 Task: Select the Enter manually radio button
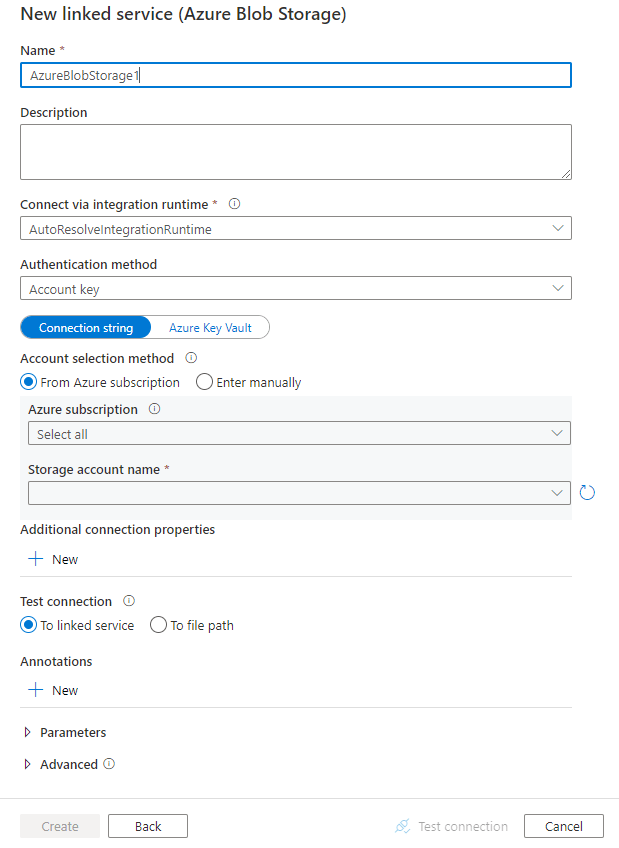203,382
